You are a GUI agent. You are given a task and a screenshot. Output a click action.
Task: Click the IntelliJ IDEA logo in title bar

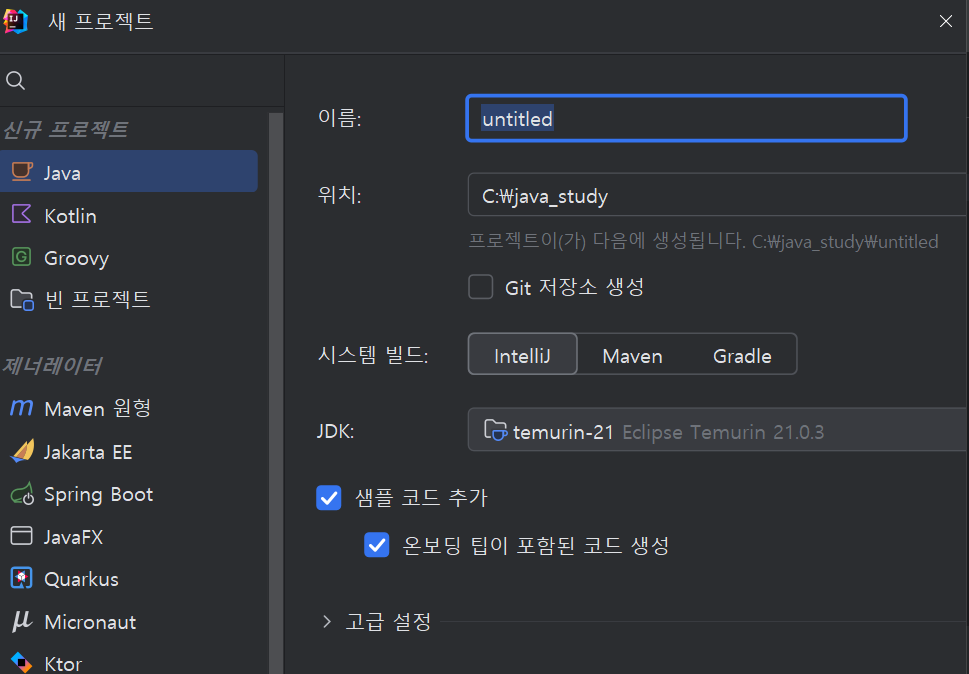click(15, 21)
